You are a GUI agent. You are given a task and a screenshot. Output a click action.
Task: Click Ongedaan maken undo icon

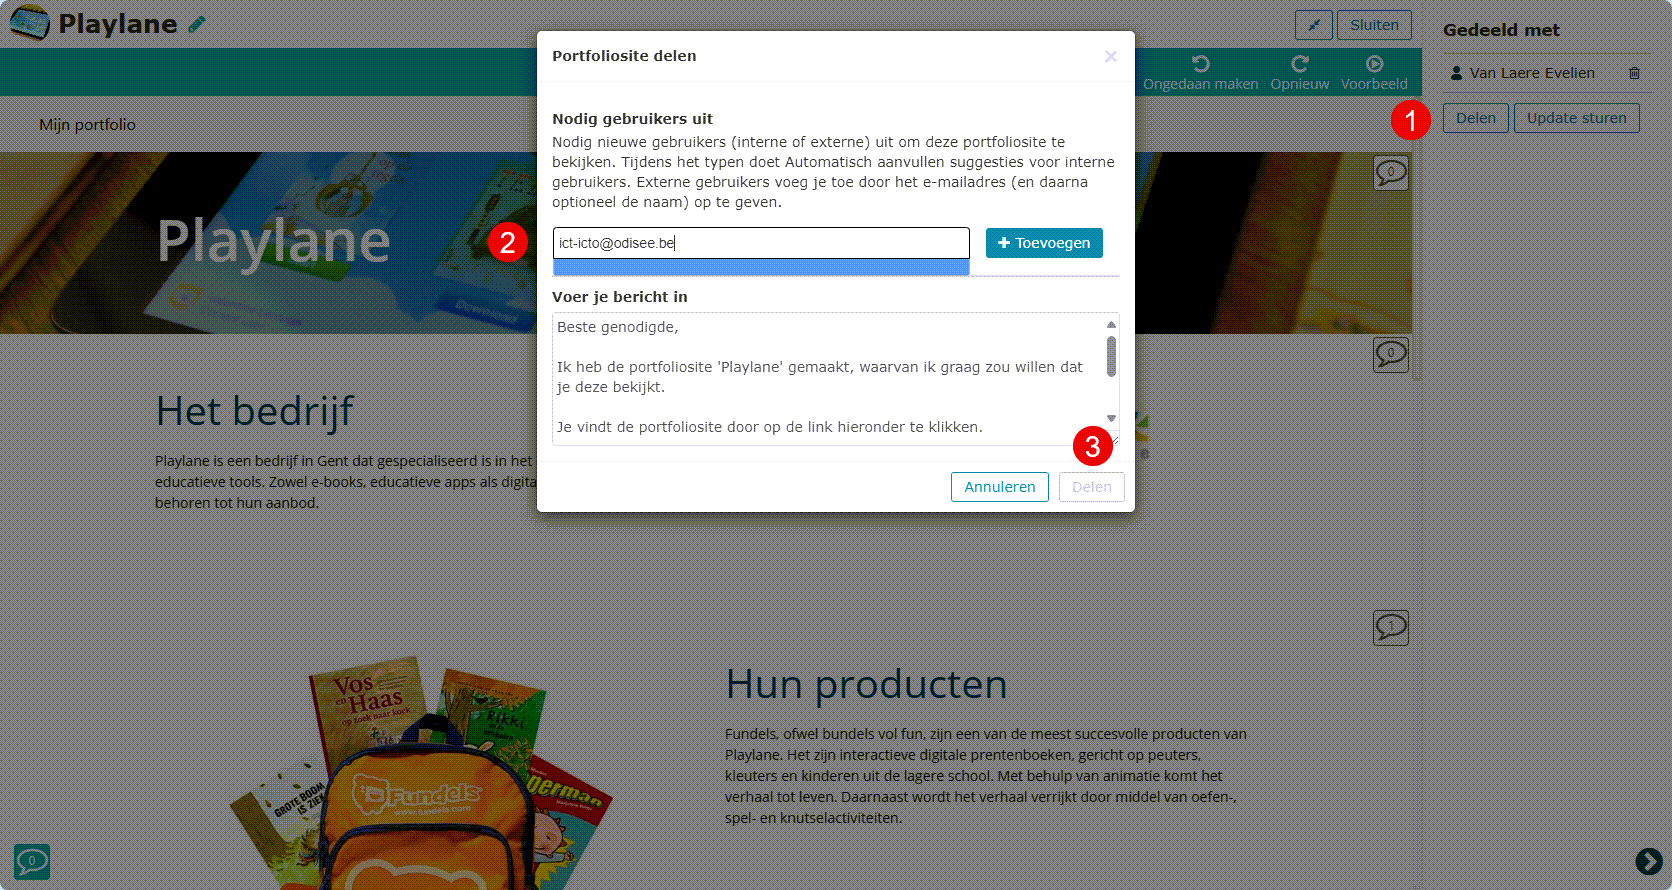point(1201,64)
